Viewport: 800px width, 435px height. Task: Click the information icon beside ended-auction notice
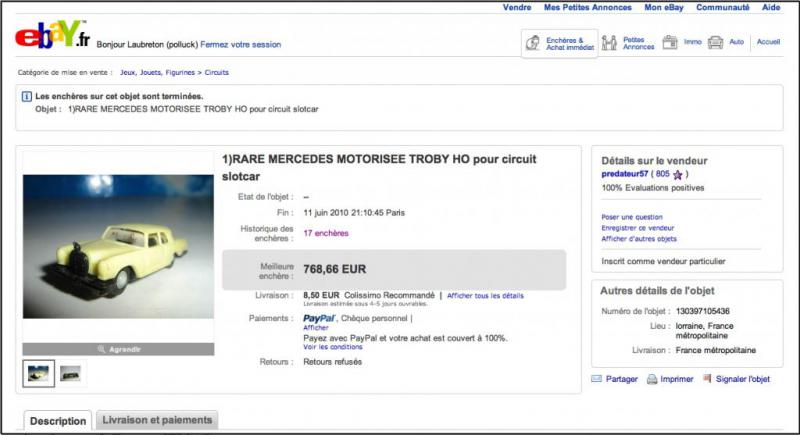point(27,96)
